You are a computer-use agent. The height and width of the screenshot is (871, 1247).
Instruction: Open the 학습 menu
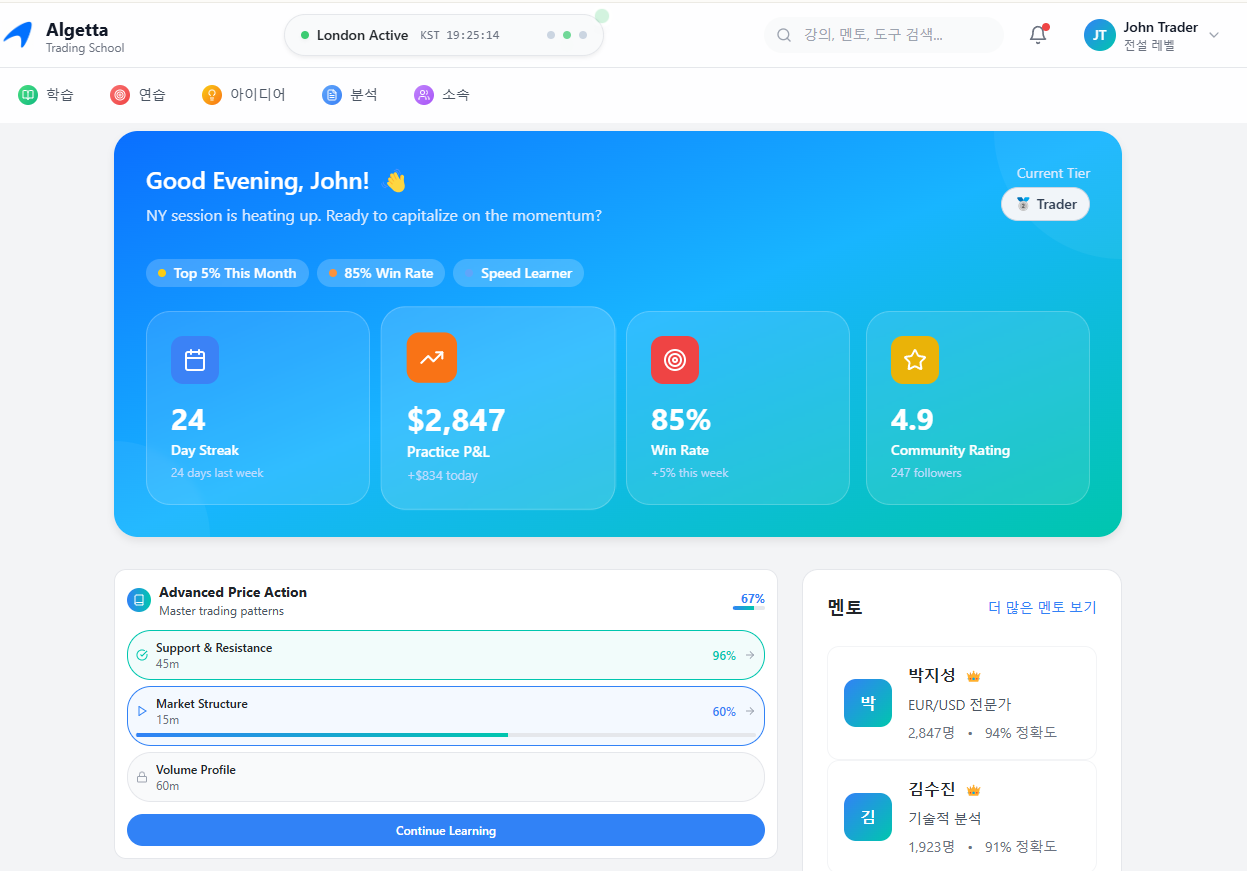tap(47, 95)
